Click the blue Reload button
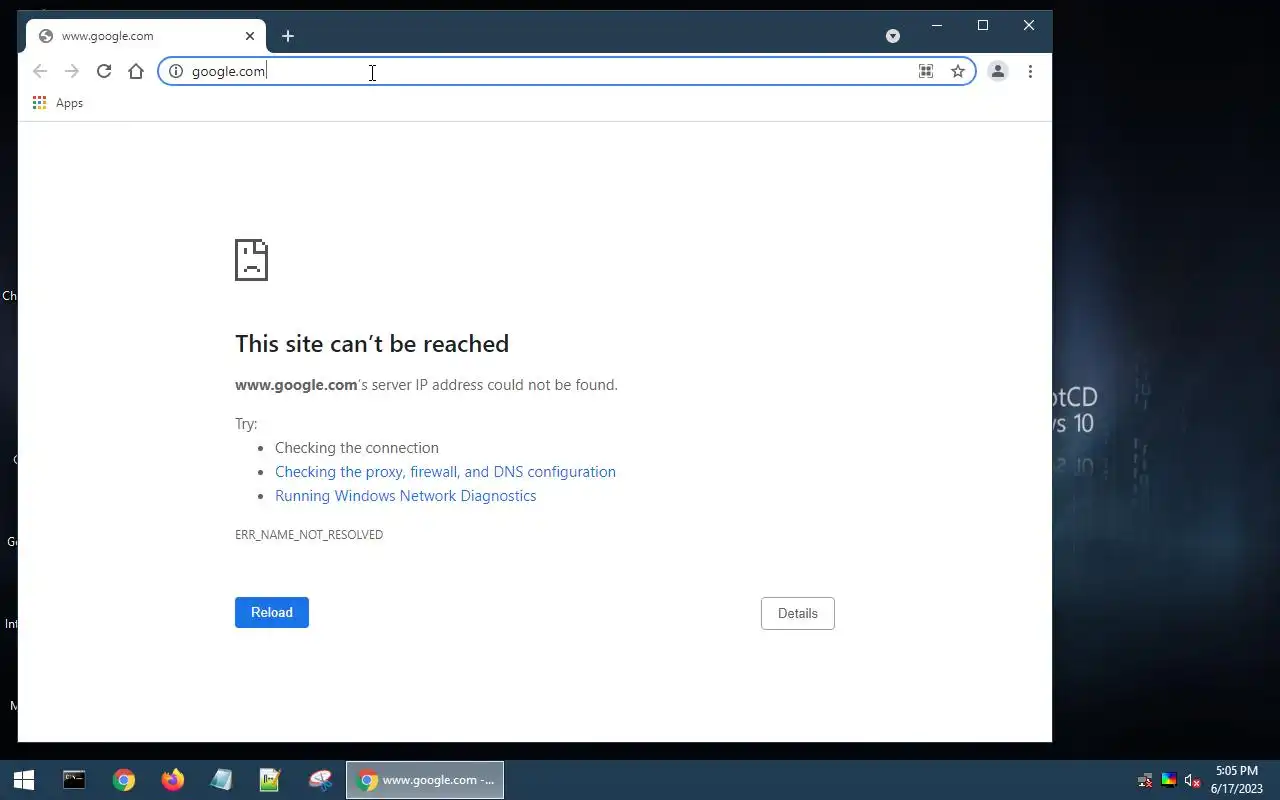The width and height of the screenshot is (1280, 800). (272, 612)
